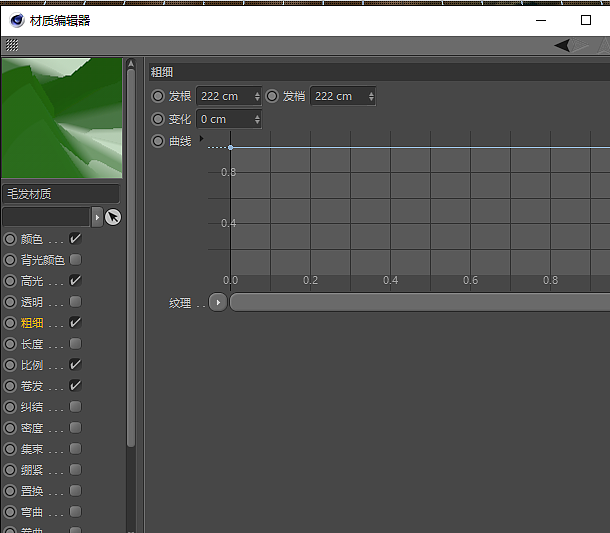Click the channel list vertical scrollbar thumb
610x533 pixels.
pos(131,258)
